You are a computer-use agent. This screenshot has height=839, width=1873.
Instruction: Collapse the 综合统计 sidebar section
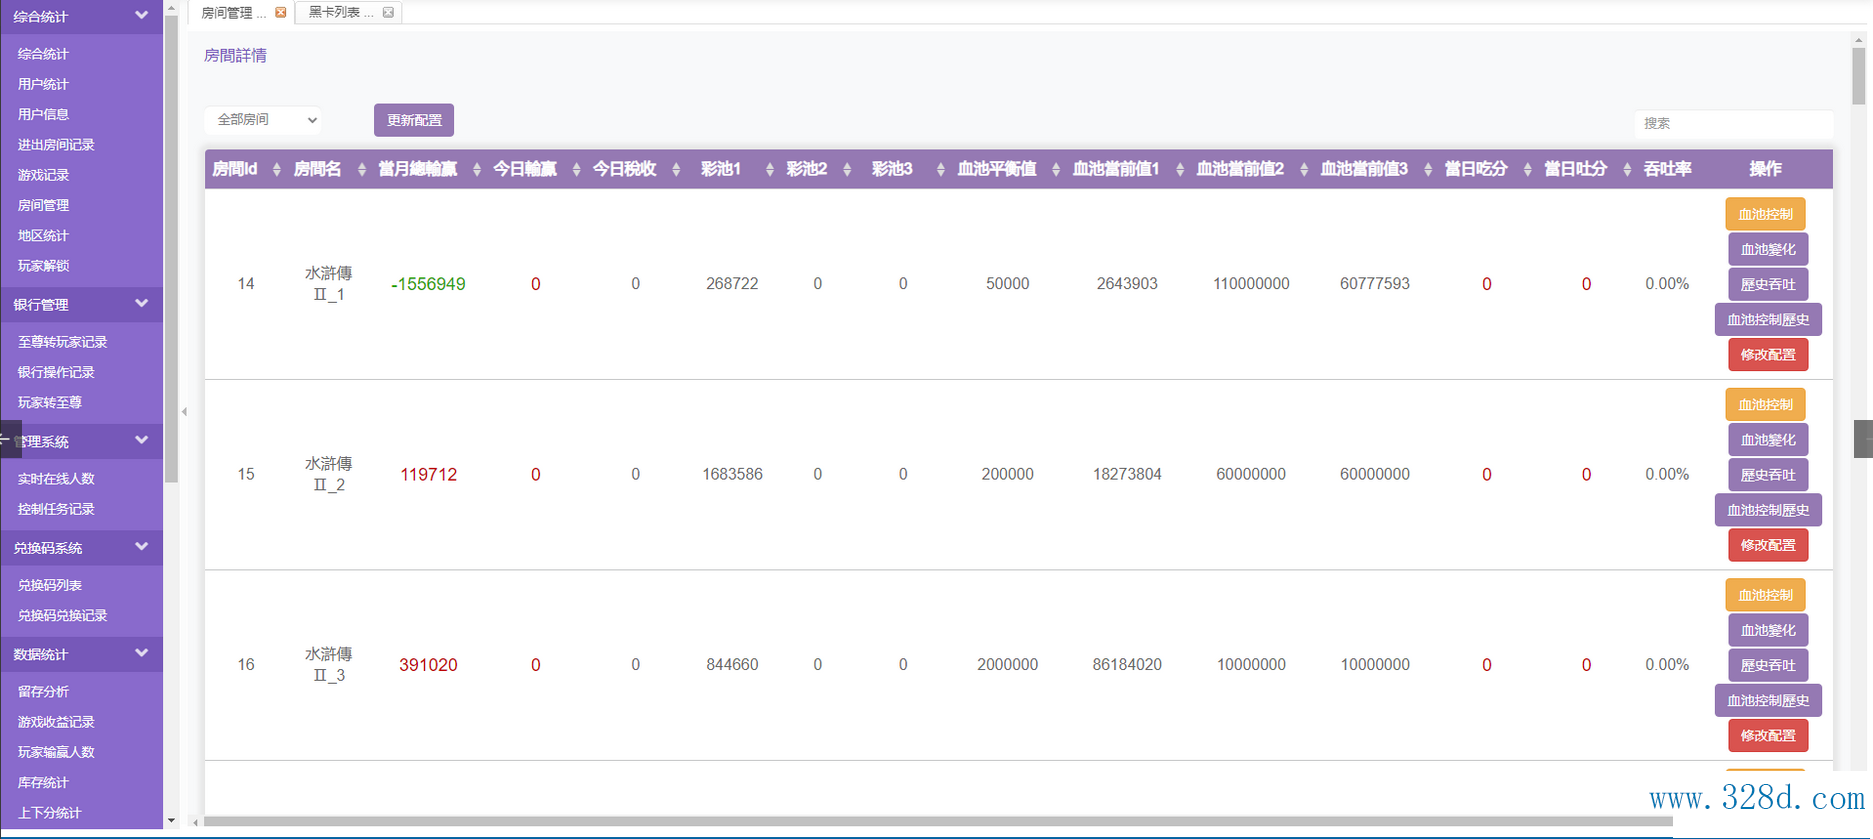(141, 16)
